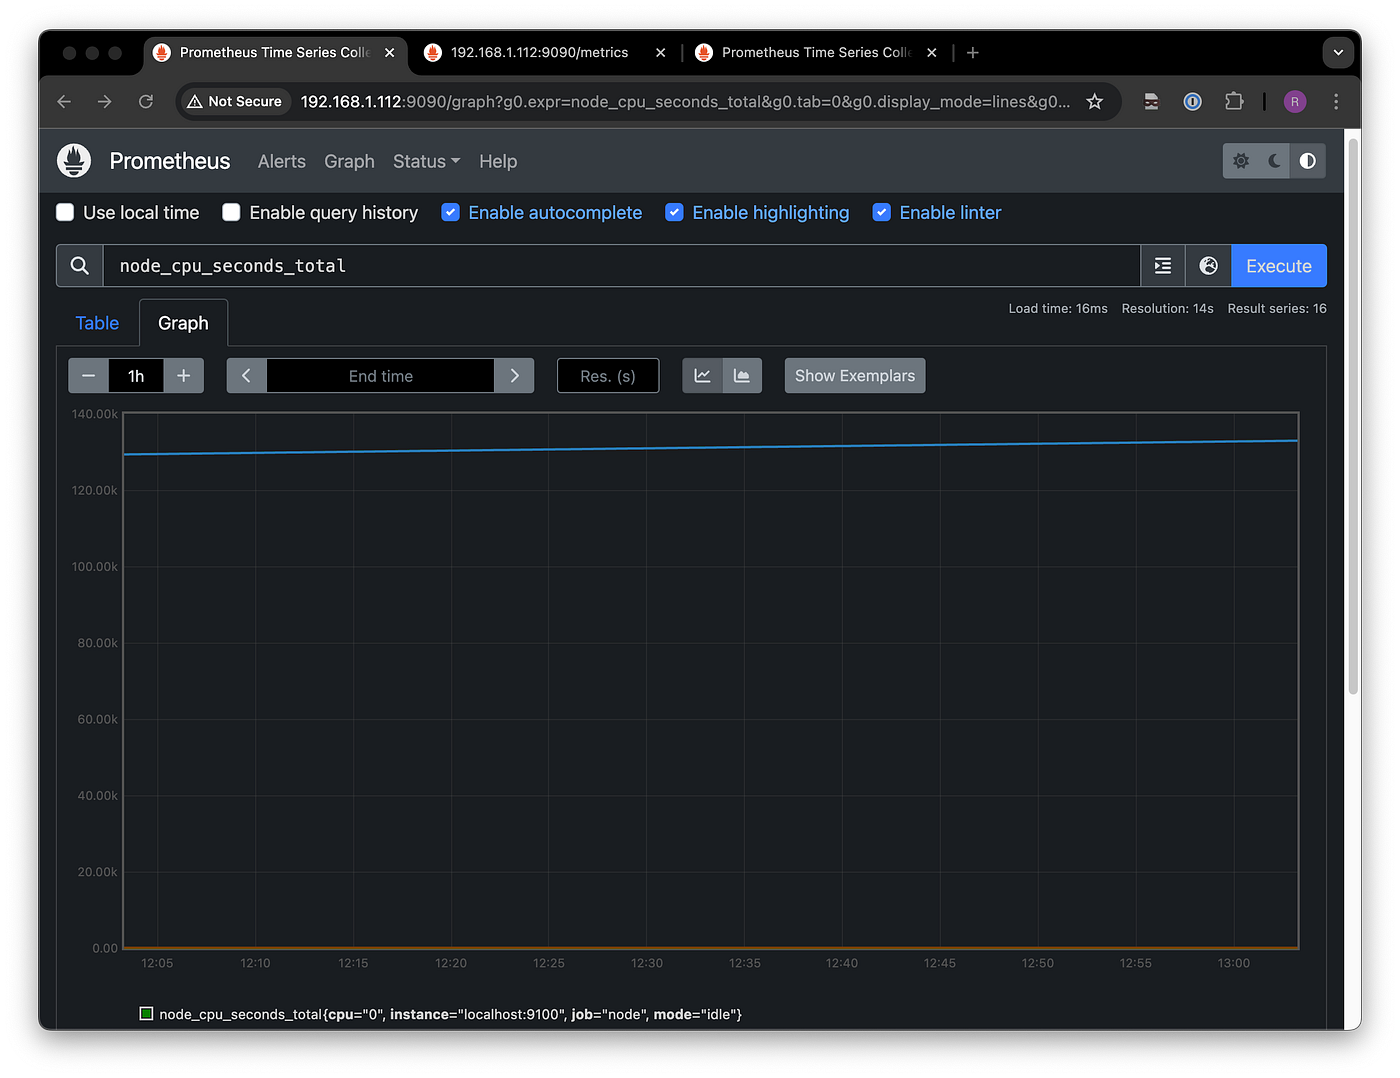Switch to the dark theme moon icon
The height and width of the screenshot is (1078, 1400).
tap(1275, 161)
